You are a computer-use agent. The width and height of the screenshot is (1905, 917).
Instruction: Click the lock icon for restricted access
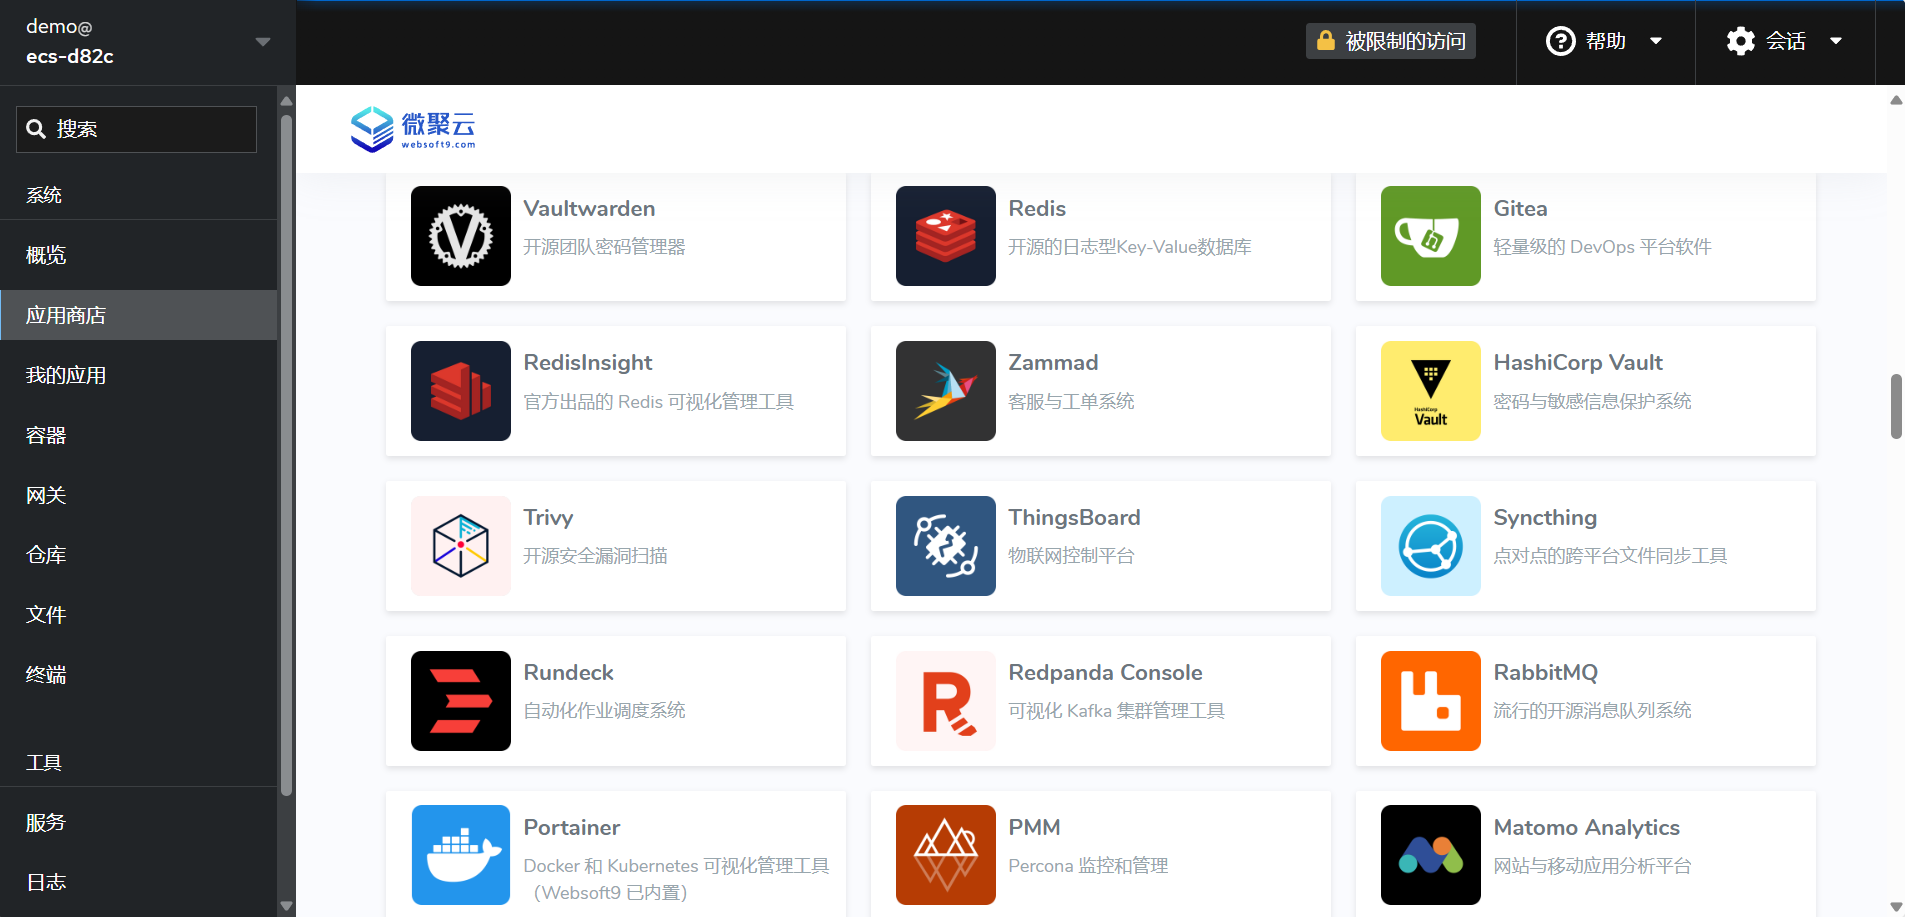(x=1326, y=40)
